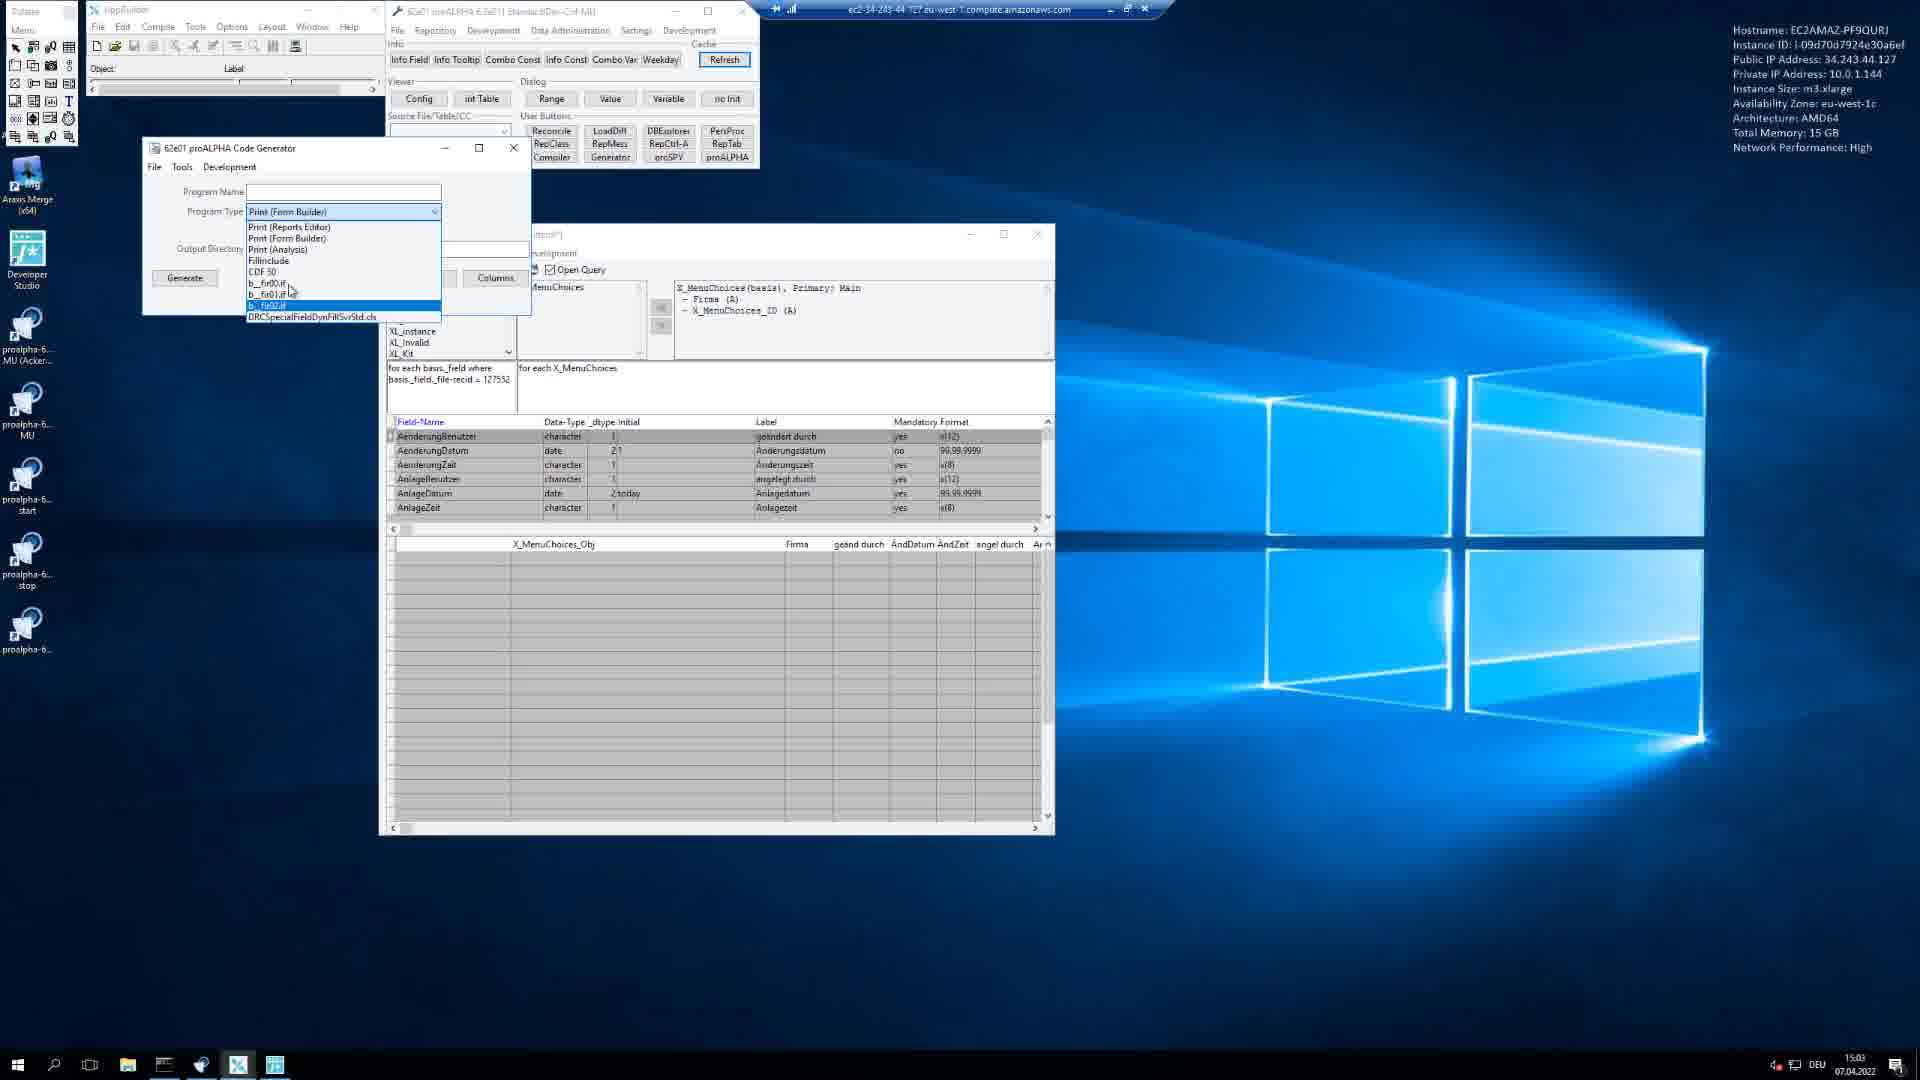Select the timer clock widget in palette

point(69,119)
